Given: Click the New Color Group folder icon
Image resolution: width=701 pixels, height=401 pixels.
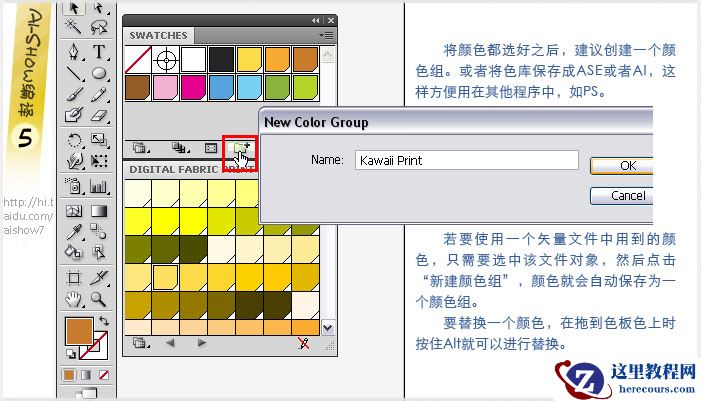Looking at the screenshot, I should (241, 148).
